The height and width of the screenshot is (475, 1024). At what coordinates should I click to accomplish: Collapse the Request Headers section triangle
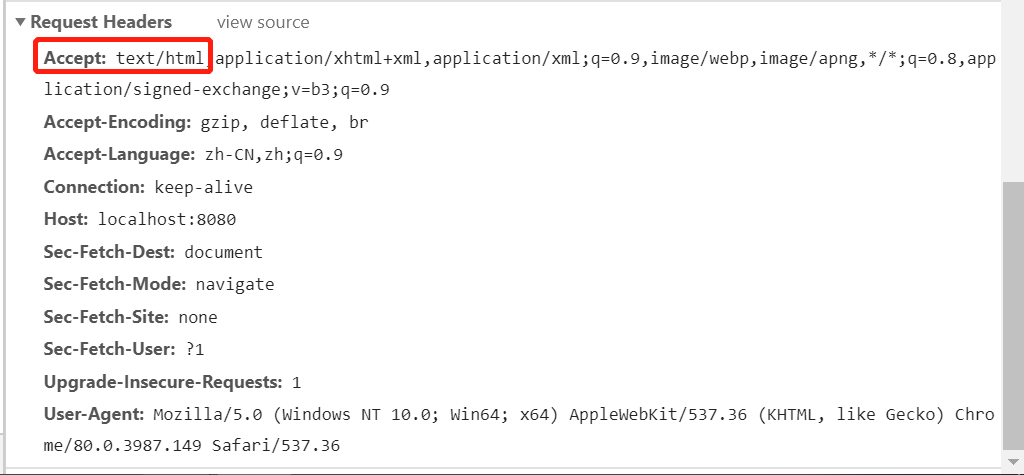pos(20,22)
